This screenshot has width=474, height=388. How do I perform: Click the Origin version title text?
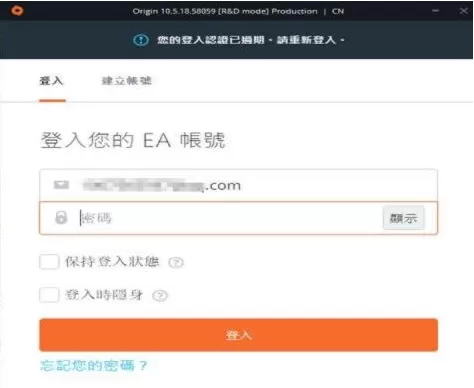click(238, 11)
